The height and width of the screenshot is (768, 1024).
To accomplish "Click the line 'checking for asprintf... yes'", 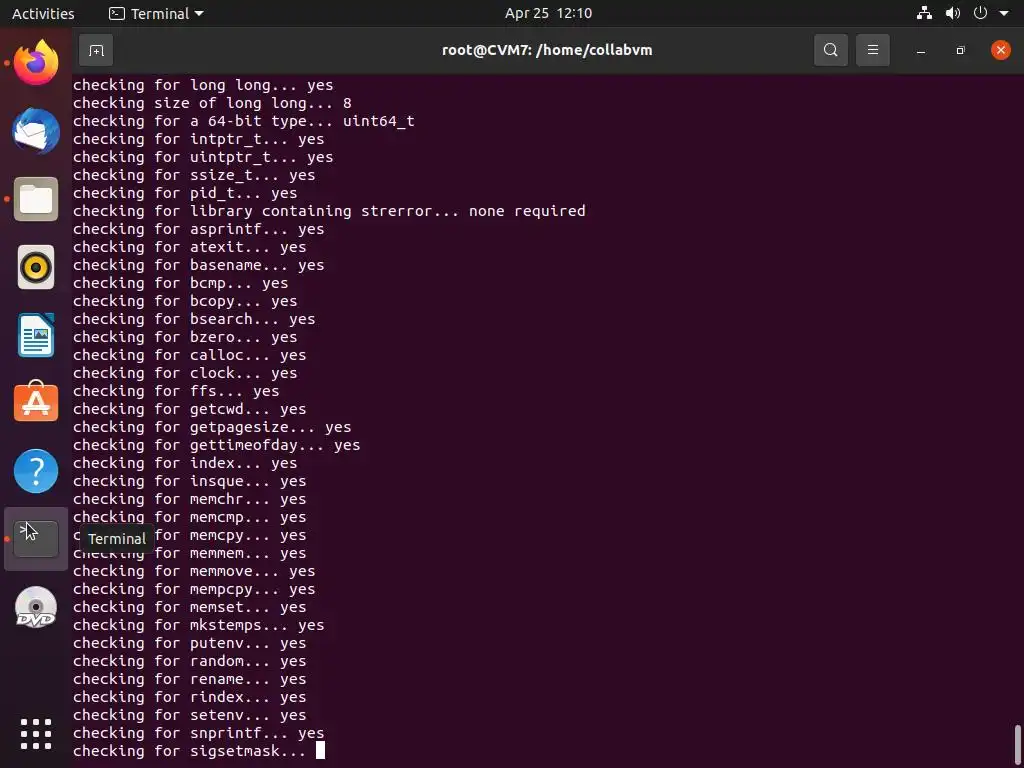I will coord(198,229).
